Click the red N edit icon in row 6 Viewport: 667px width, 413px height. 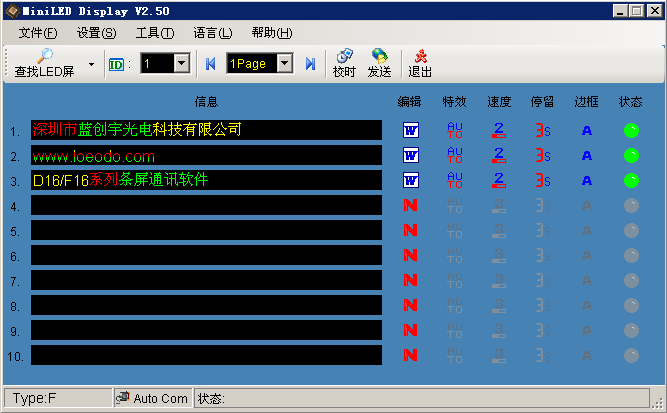point(410,255)
